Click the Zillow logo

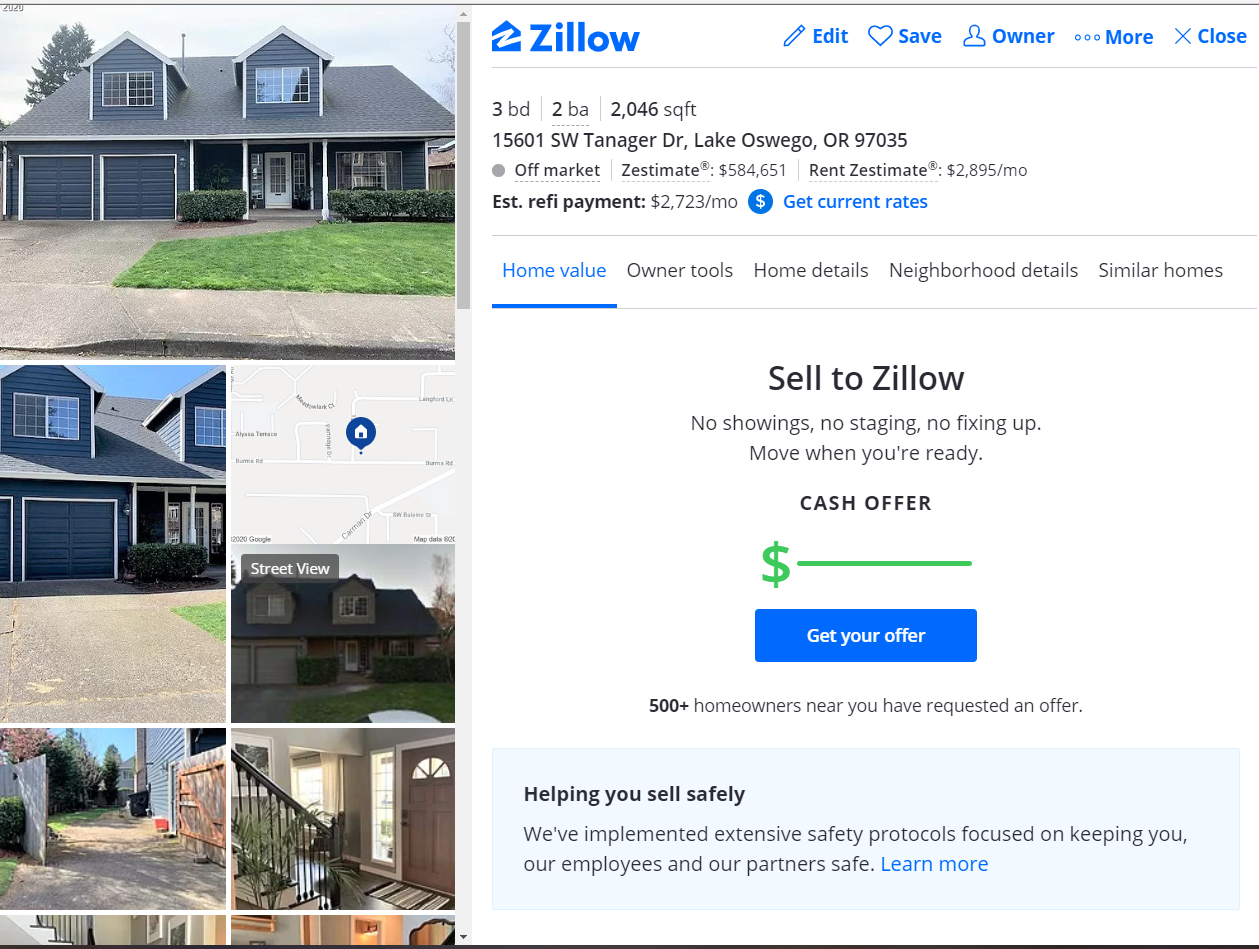565,37
